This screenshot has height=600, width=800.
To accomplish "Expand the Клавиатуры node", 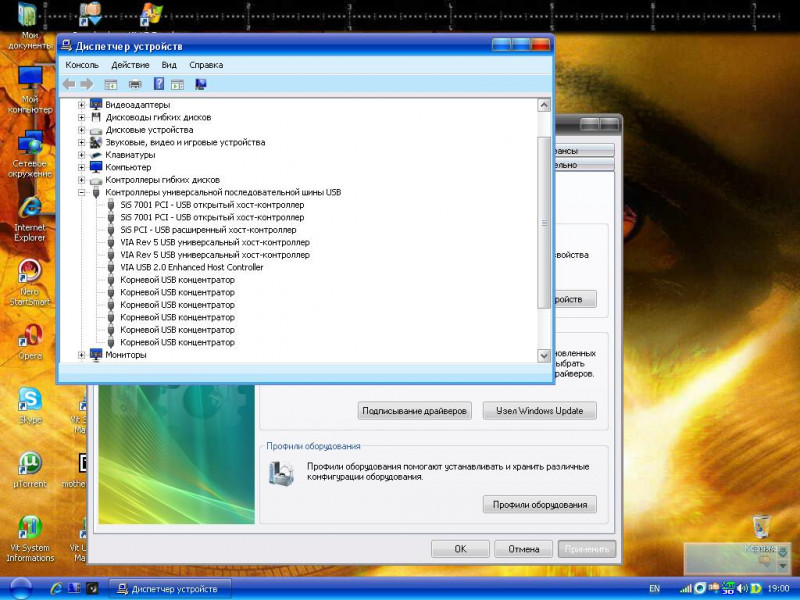I will (81, 155).
